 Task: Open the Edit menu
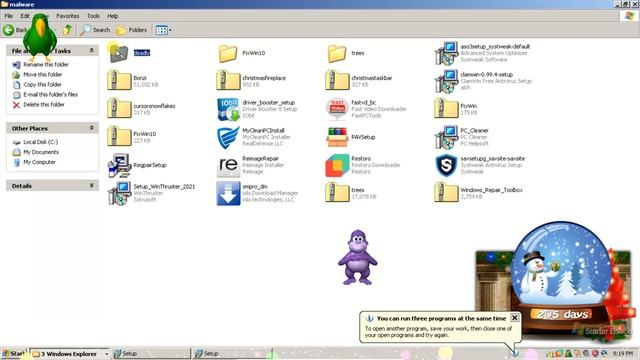click(x=25, y=16)
